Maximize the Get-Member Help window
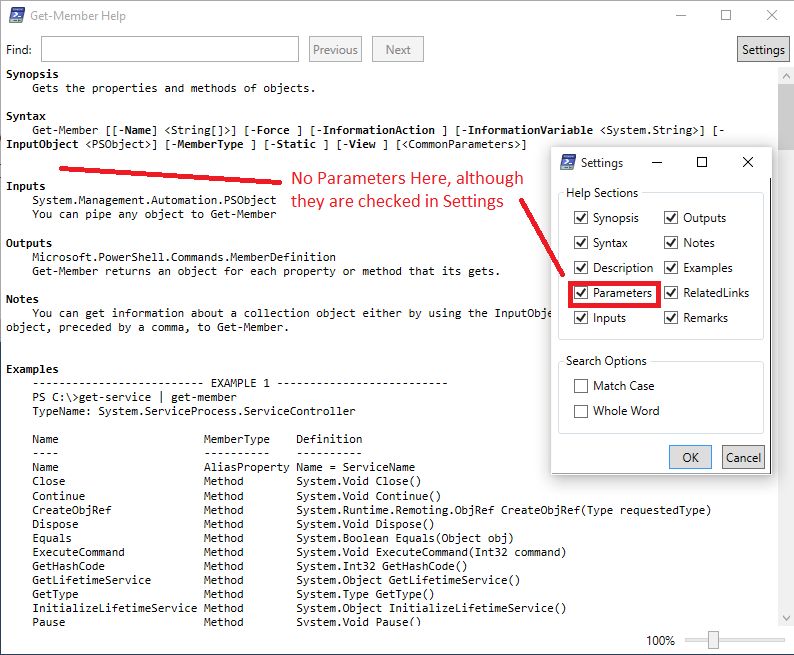 point(726,15)
